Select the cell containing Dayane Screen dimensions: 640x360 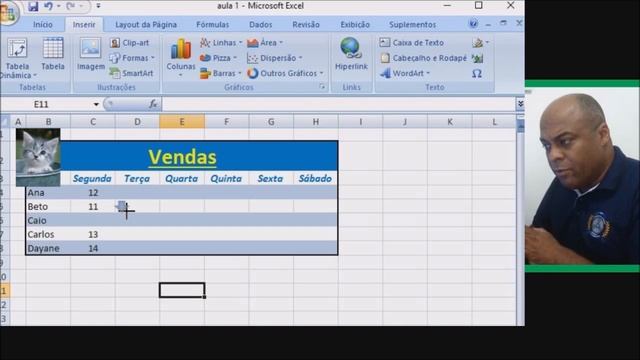[x=48, y=248]
